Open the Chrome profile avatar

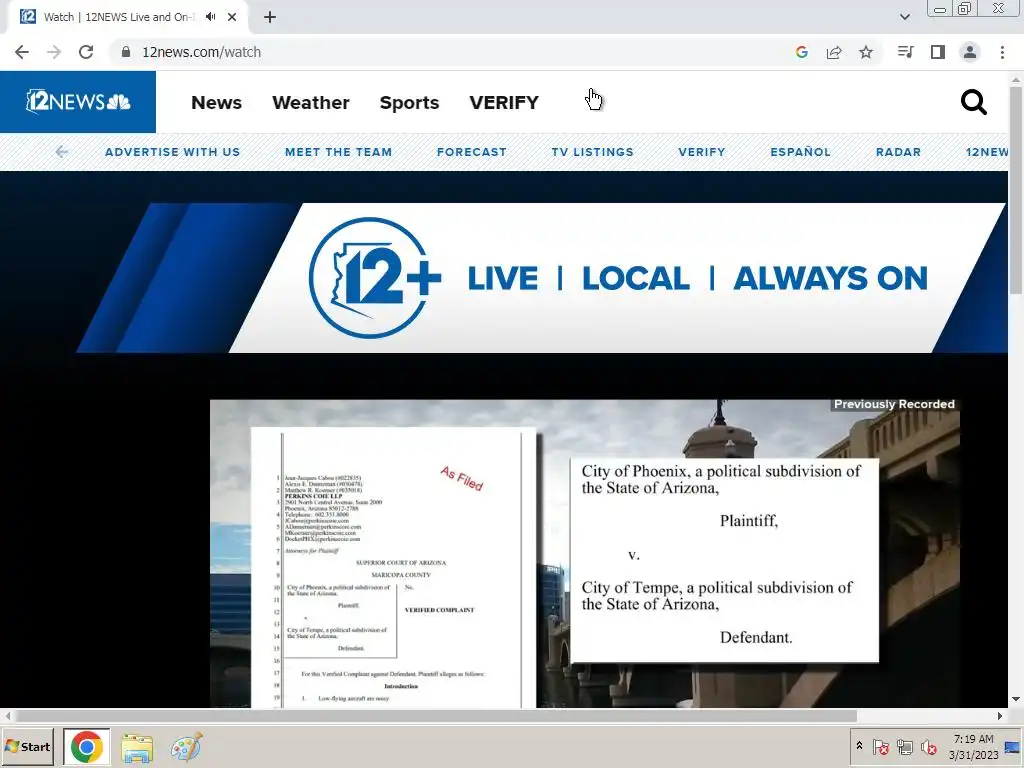click(970, 52)
